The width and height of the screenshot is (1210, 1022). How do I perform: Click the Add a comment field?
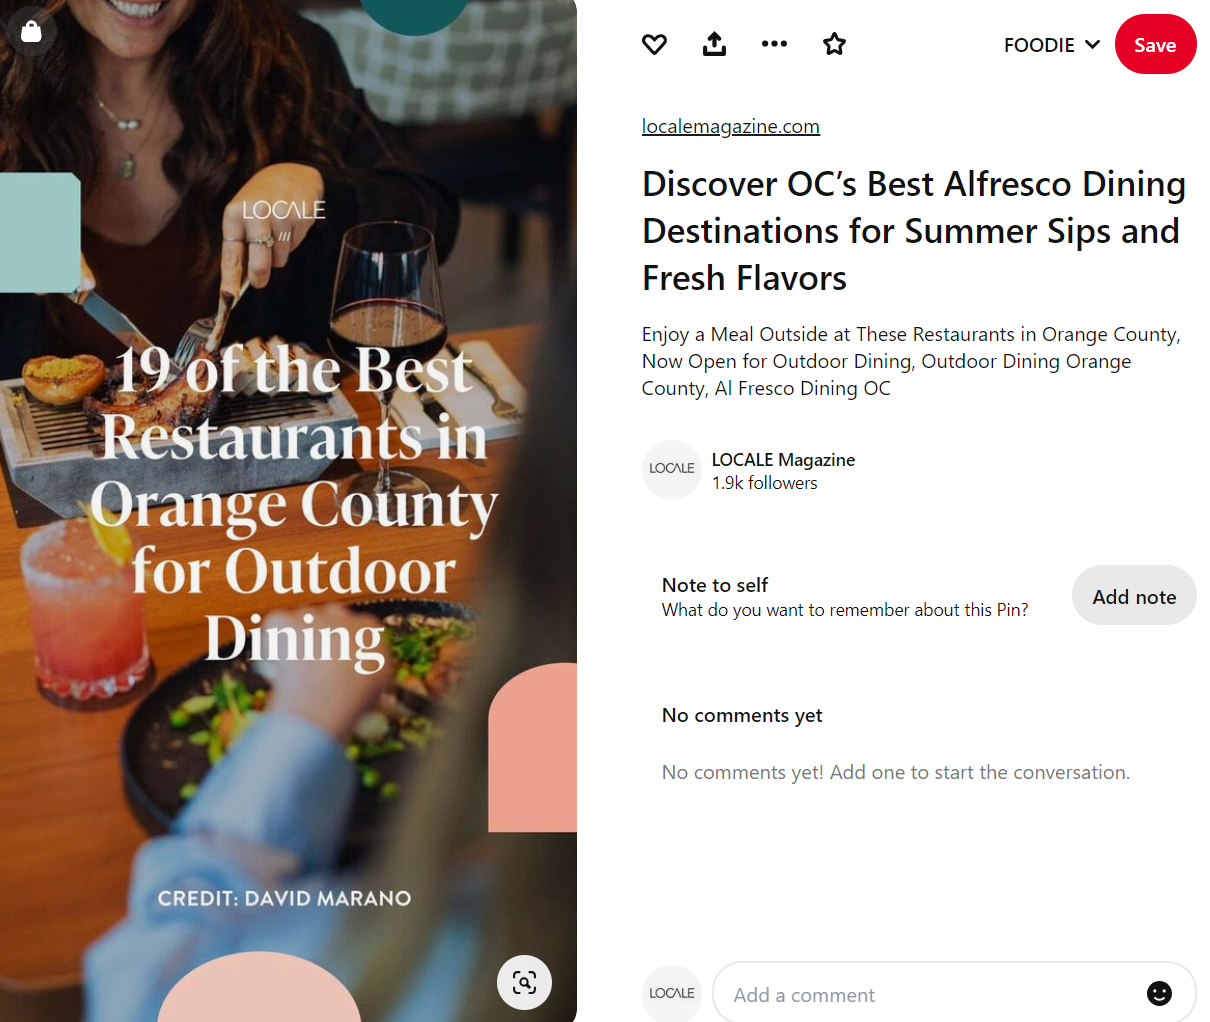click(954, 994)
